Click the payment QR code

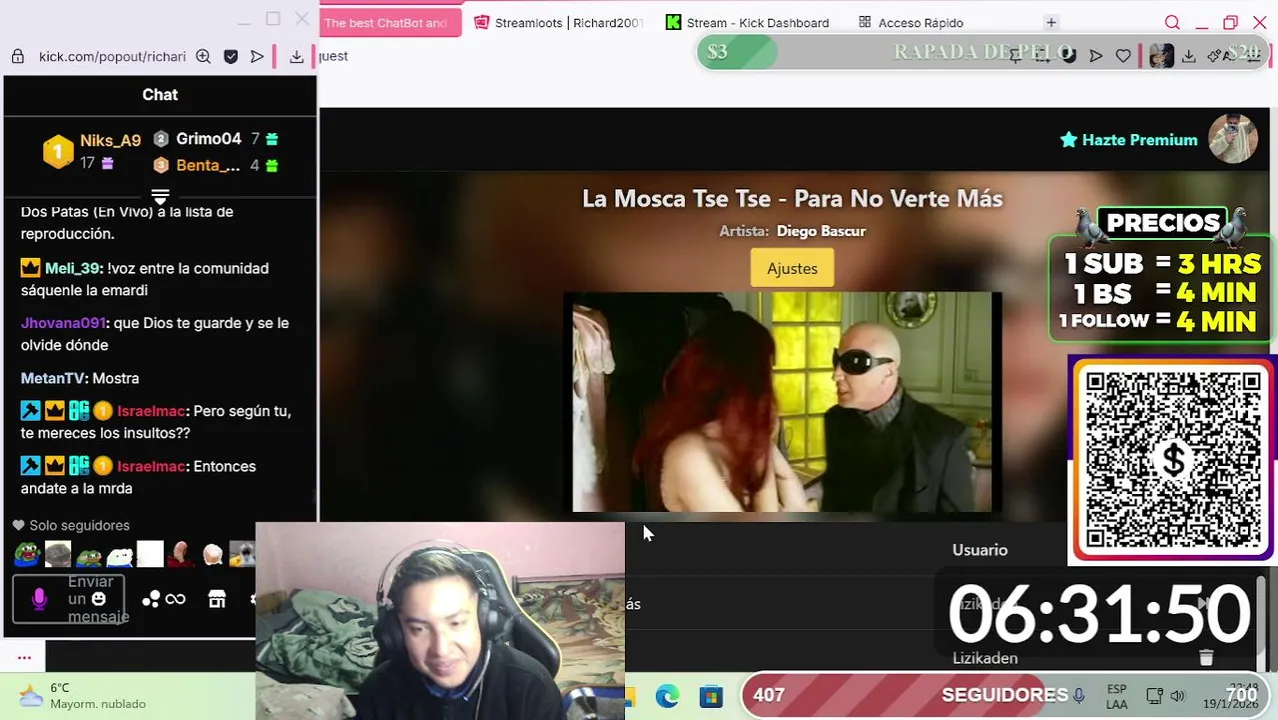tap(1173, 459)
